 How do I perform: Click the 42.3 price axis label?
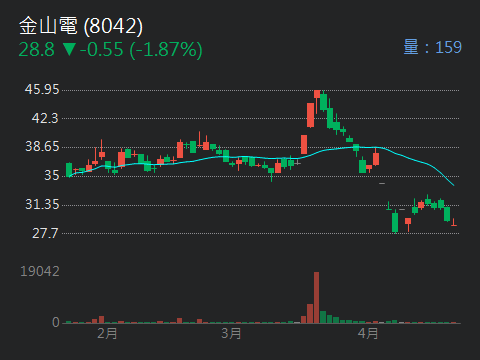[x=45, y=118]
